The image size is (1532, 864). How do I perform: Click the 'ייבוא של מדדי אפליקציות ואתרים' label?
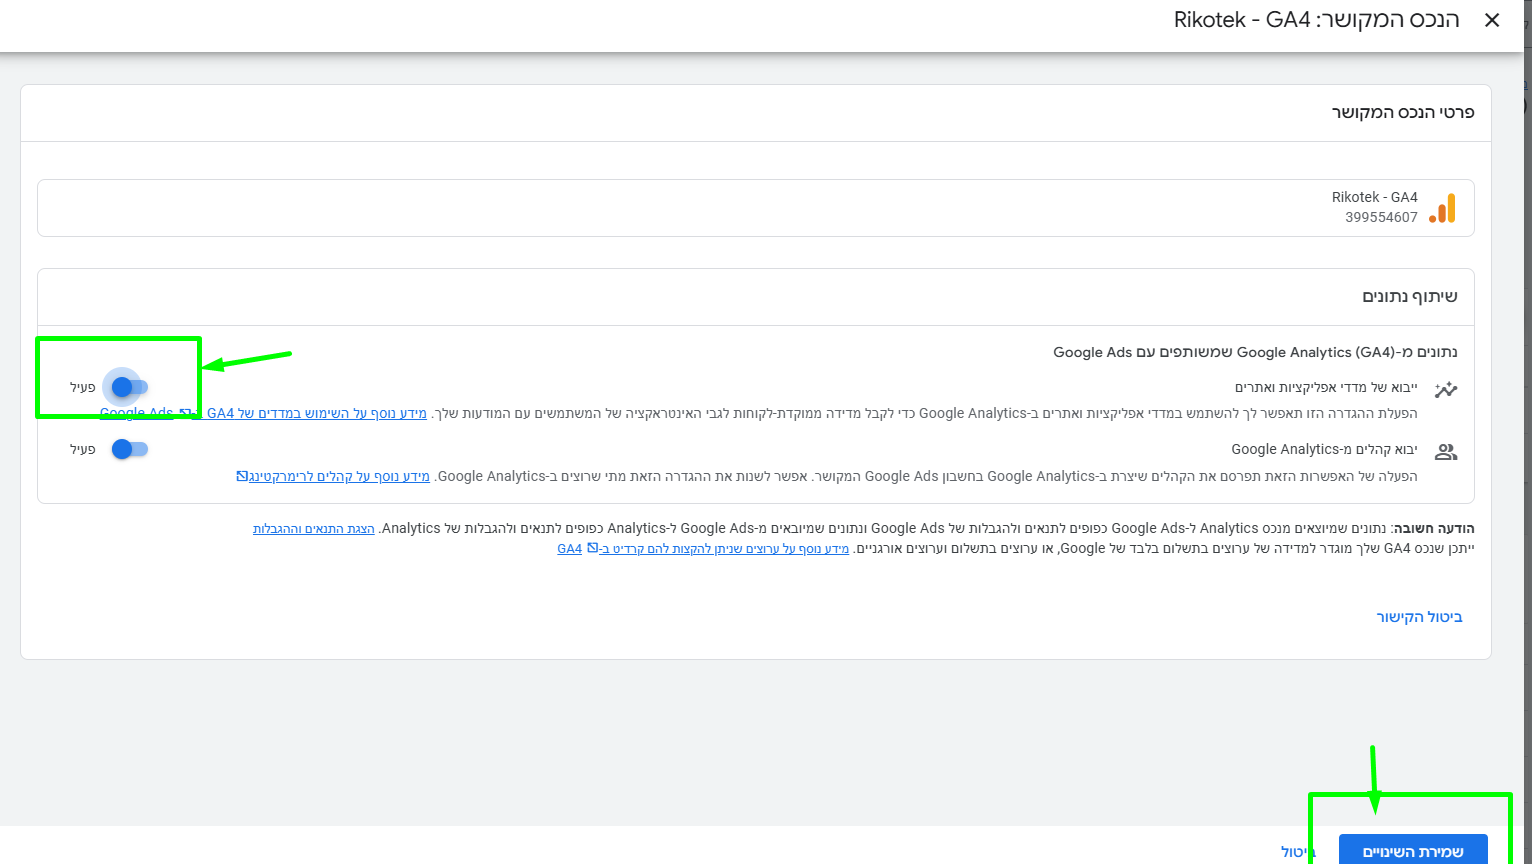tap(1326, 387)
